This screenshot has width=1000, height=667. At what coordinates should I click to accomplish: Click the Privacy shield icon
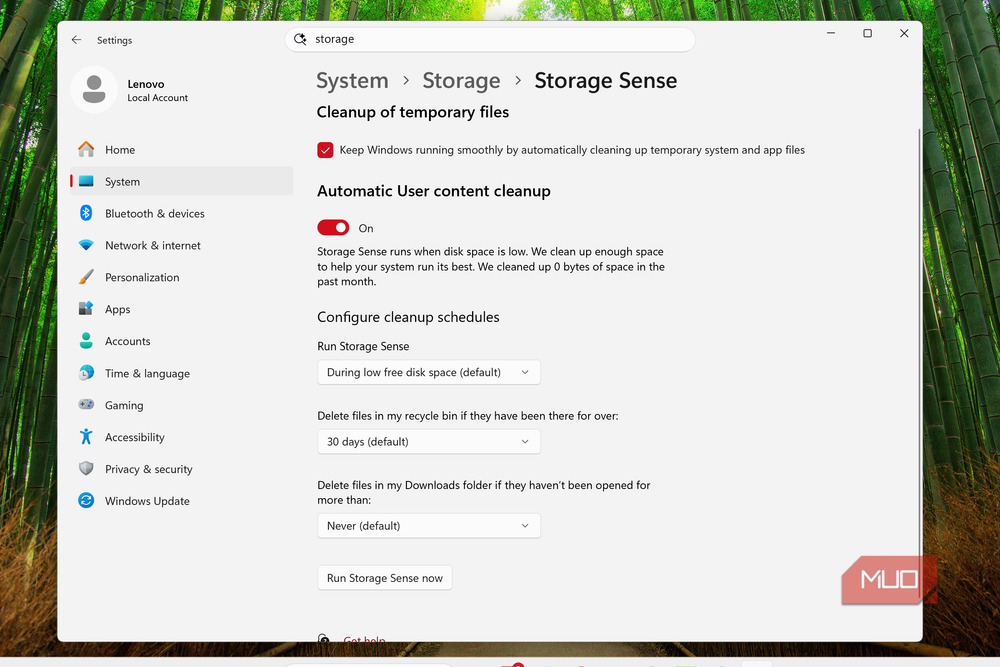pyautogui.click(x=86, y=469)
